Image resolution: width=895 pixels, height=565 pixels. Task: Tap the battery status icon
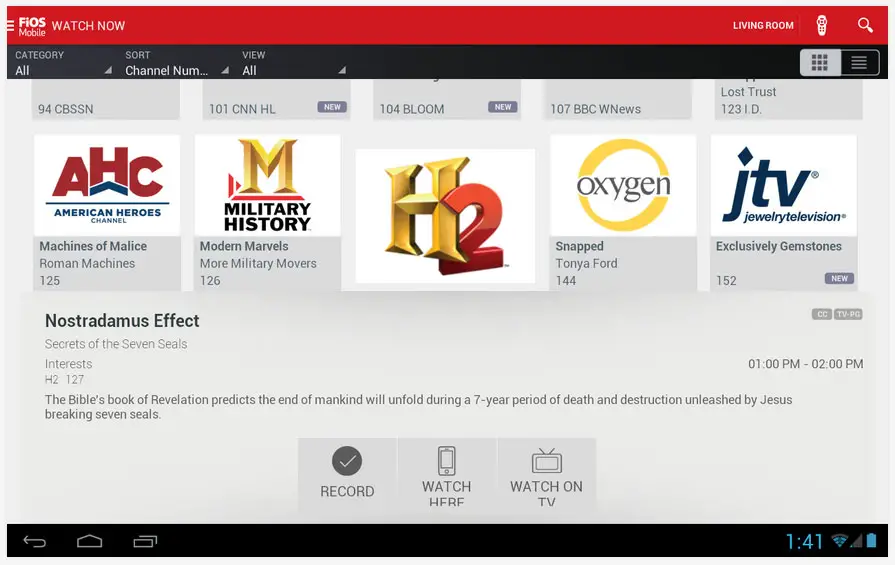click(871, 540)
